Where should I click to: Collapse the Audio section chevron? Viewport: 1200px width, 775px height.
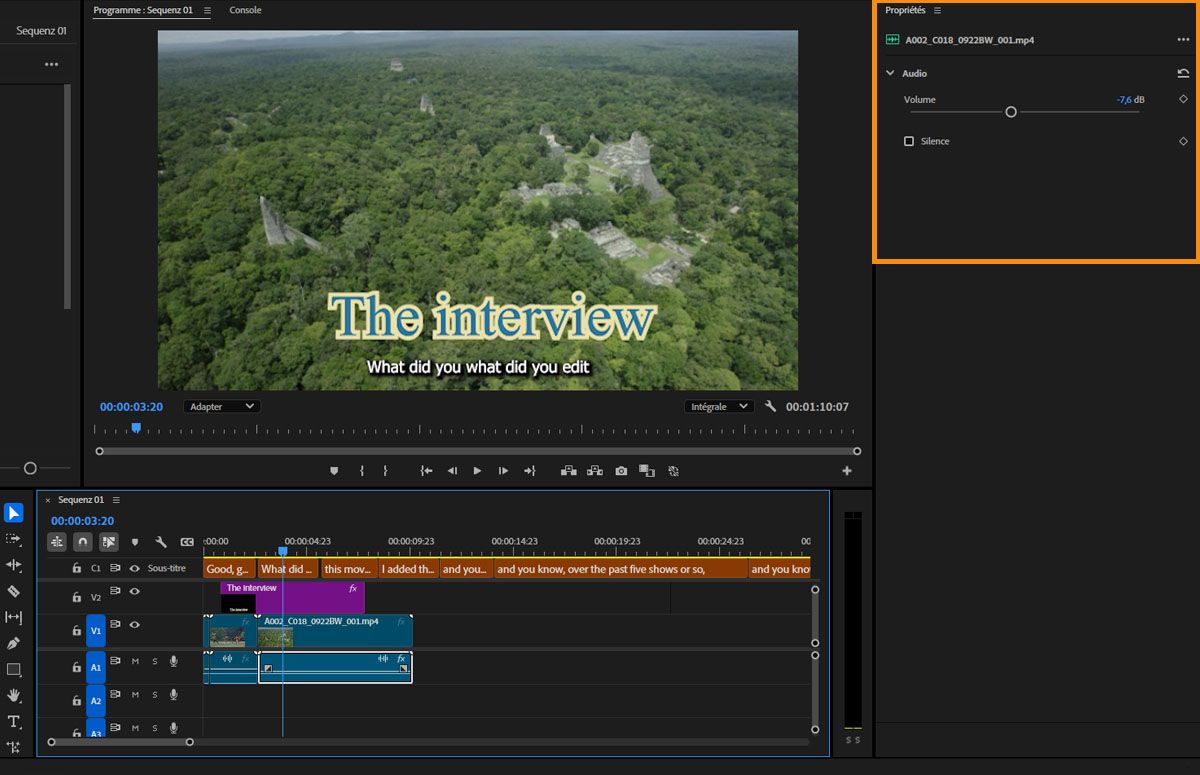[890, 73]
